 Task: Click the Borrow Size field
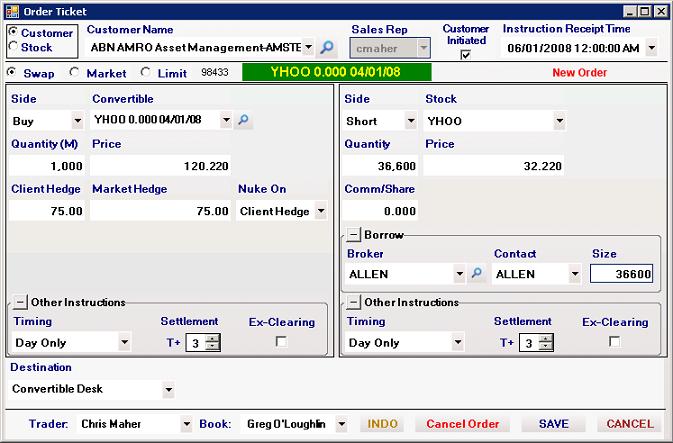[621, 273]
